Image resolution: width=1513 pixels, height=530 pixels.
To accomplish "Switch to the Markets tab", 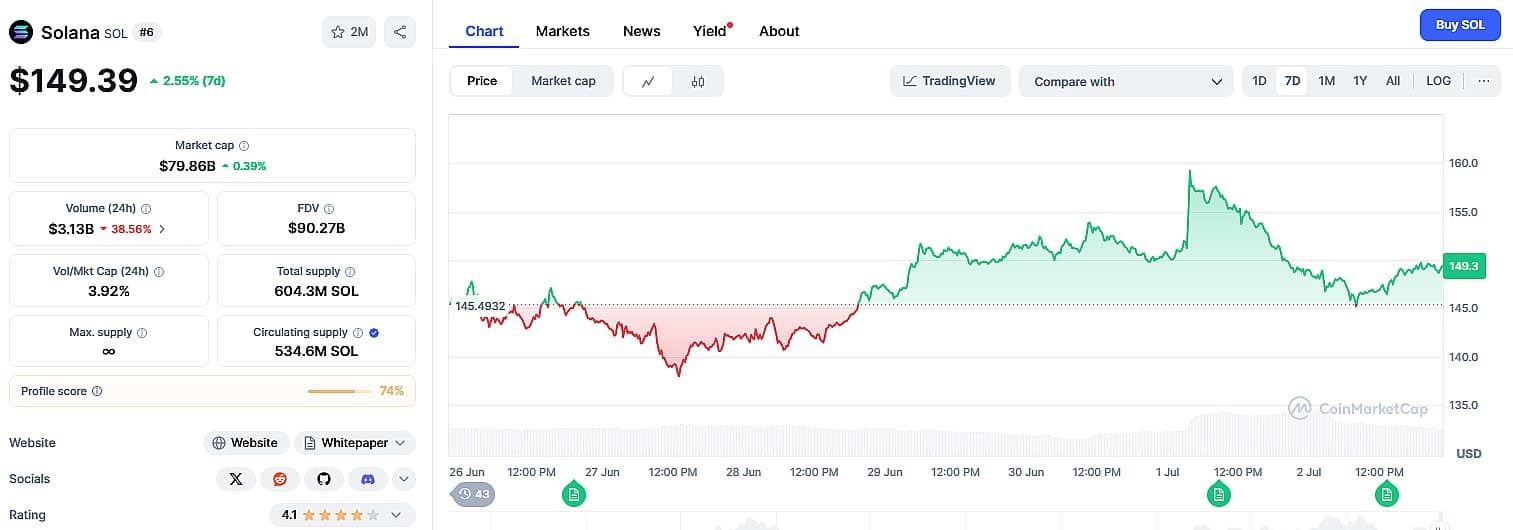I will click(563, 31).
